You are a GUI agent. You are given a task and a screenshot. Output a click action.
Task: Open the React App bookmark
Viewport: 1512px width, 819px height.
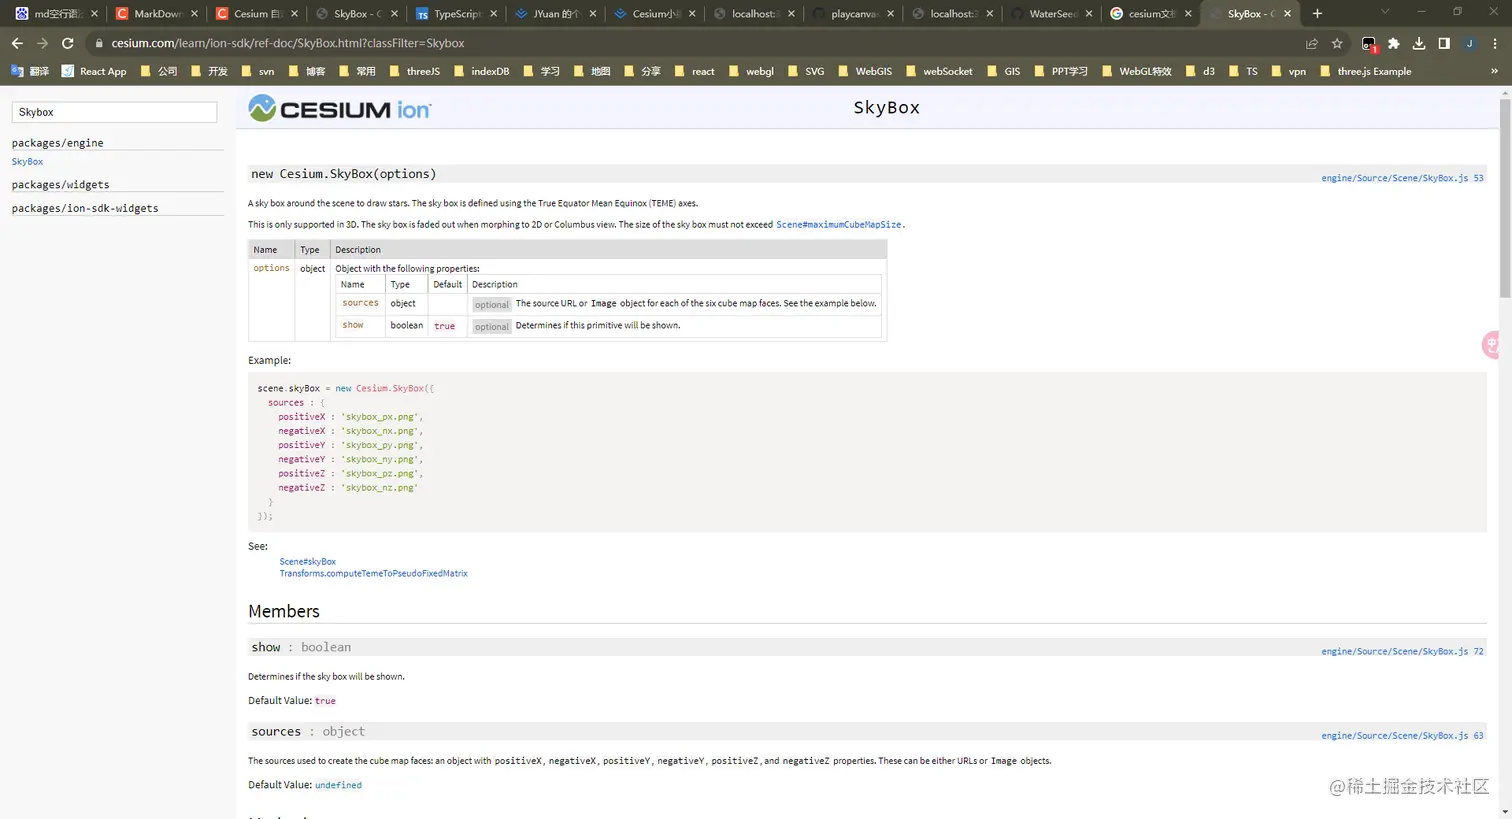(94, 71)
